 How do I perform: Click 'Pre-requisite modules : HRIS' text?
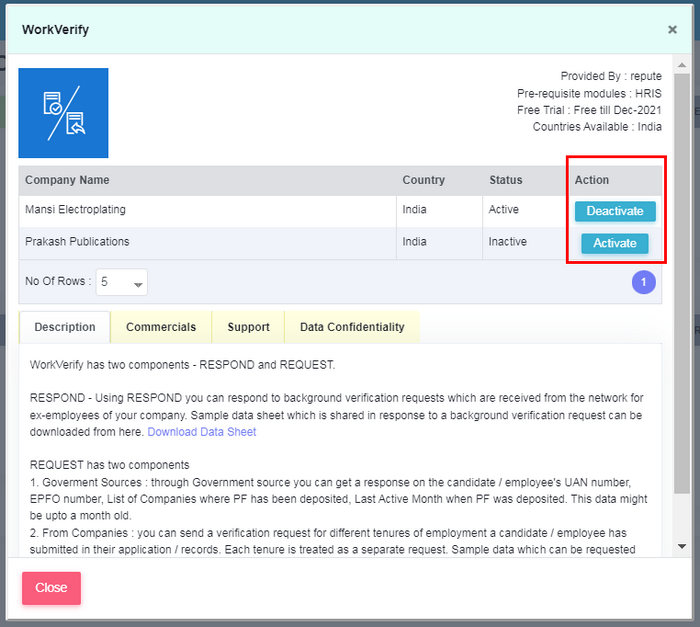coord(589,94)
